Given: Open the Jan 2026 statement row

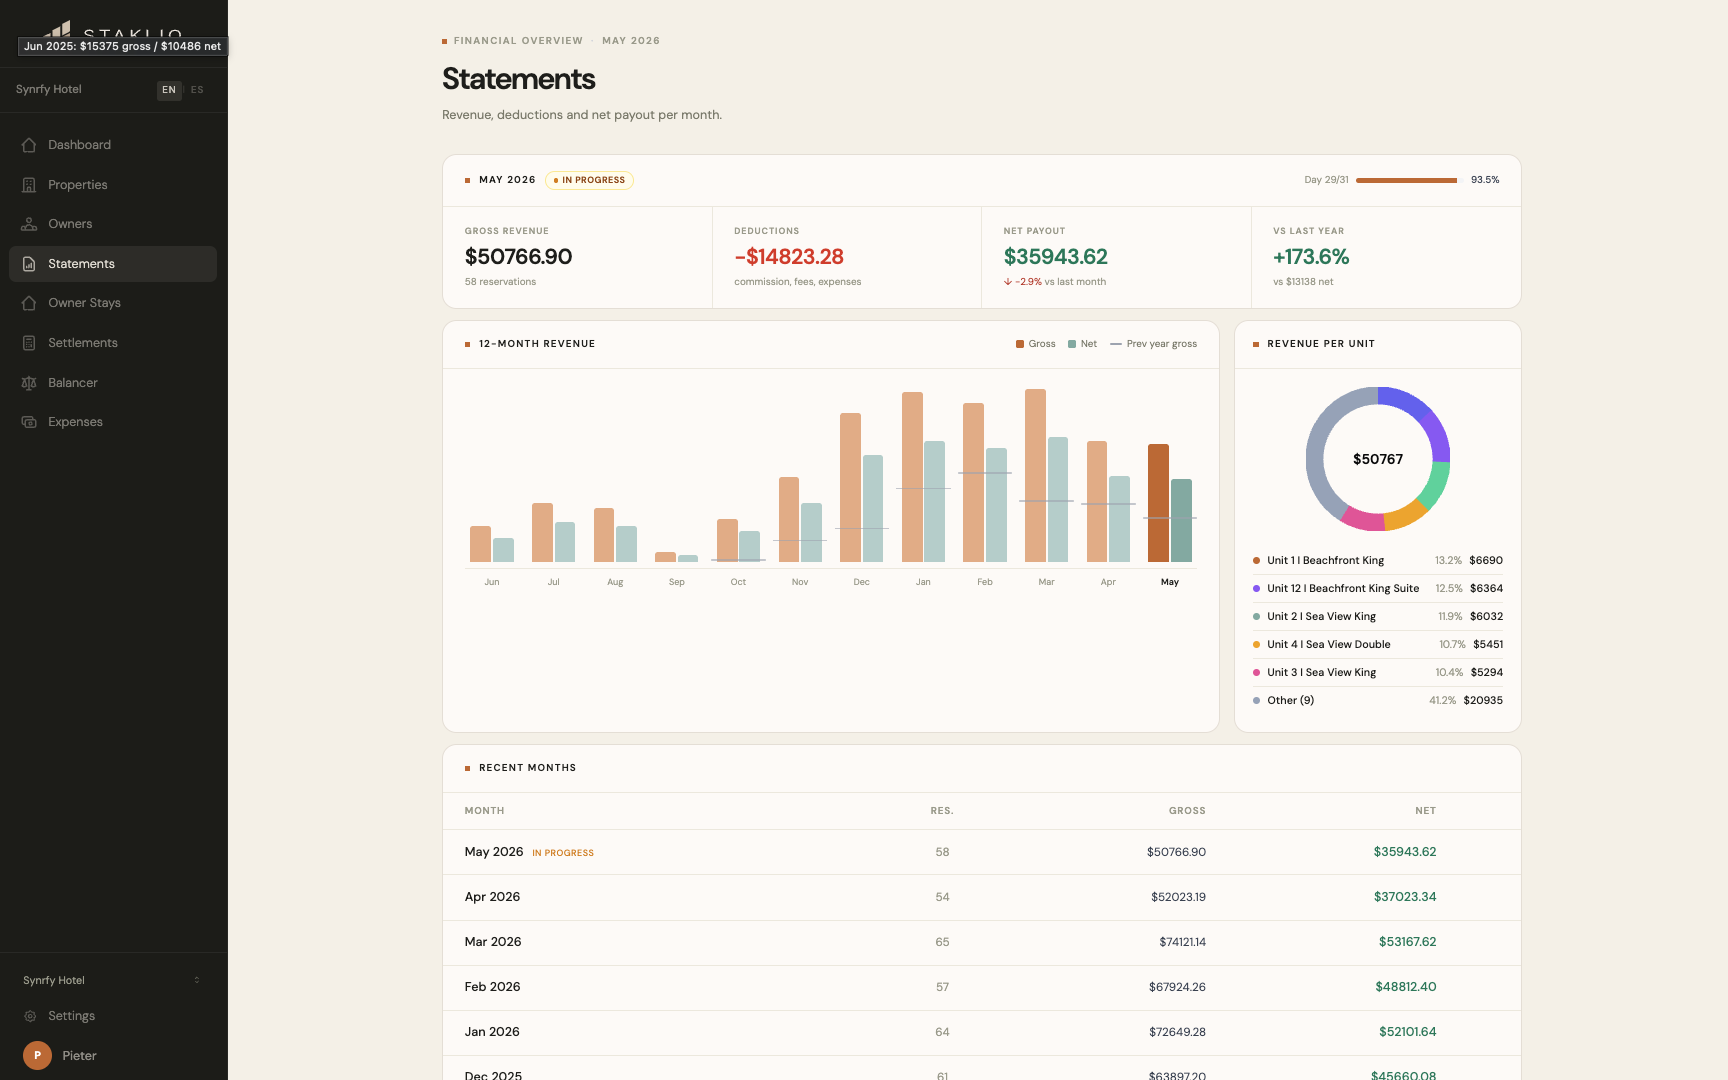Looking at the screenshot, I should 981,1032.
